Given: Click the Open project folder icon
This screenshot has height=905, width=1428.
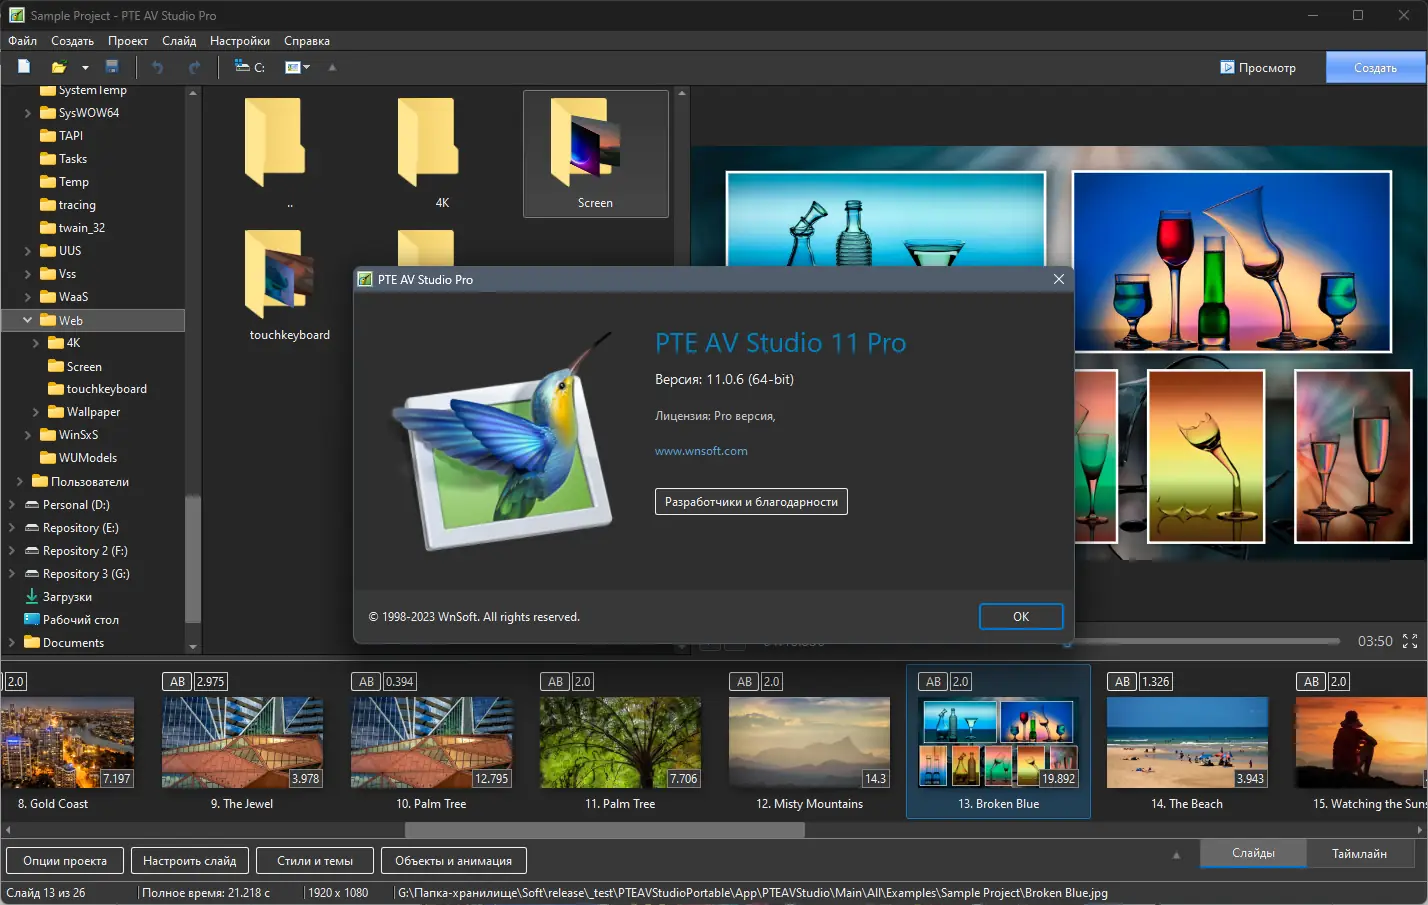Looking at the screenshot, I should coord(59,67).
